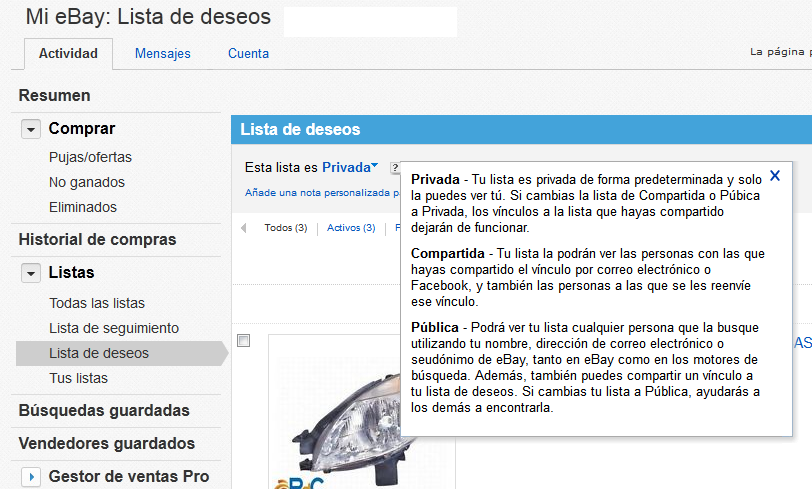This screenshot has height=489, width=812.
Task: Click the bold Pública term in popup
Action: click(434, 327)
